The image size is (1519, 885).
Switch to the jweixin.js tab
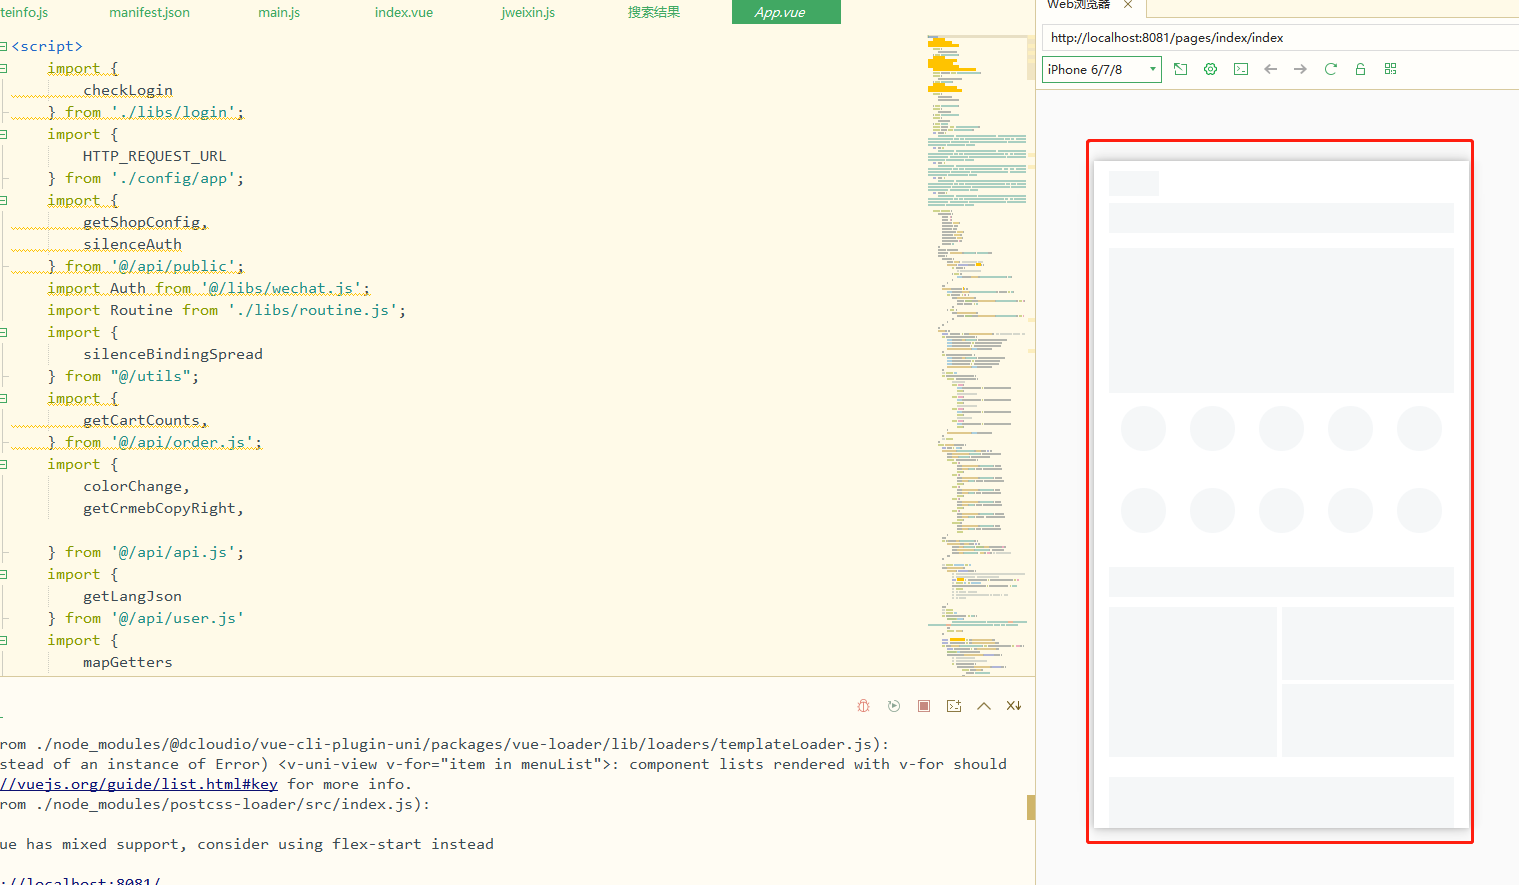coord(528,12)
